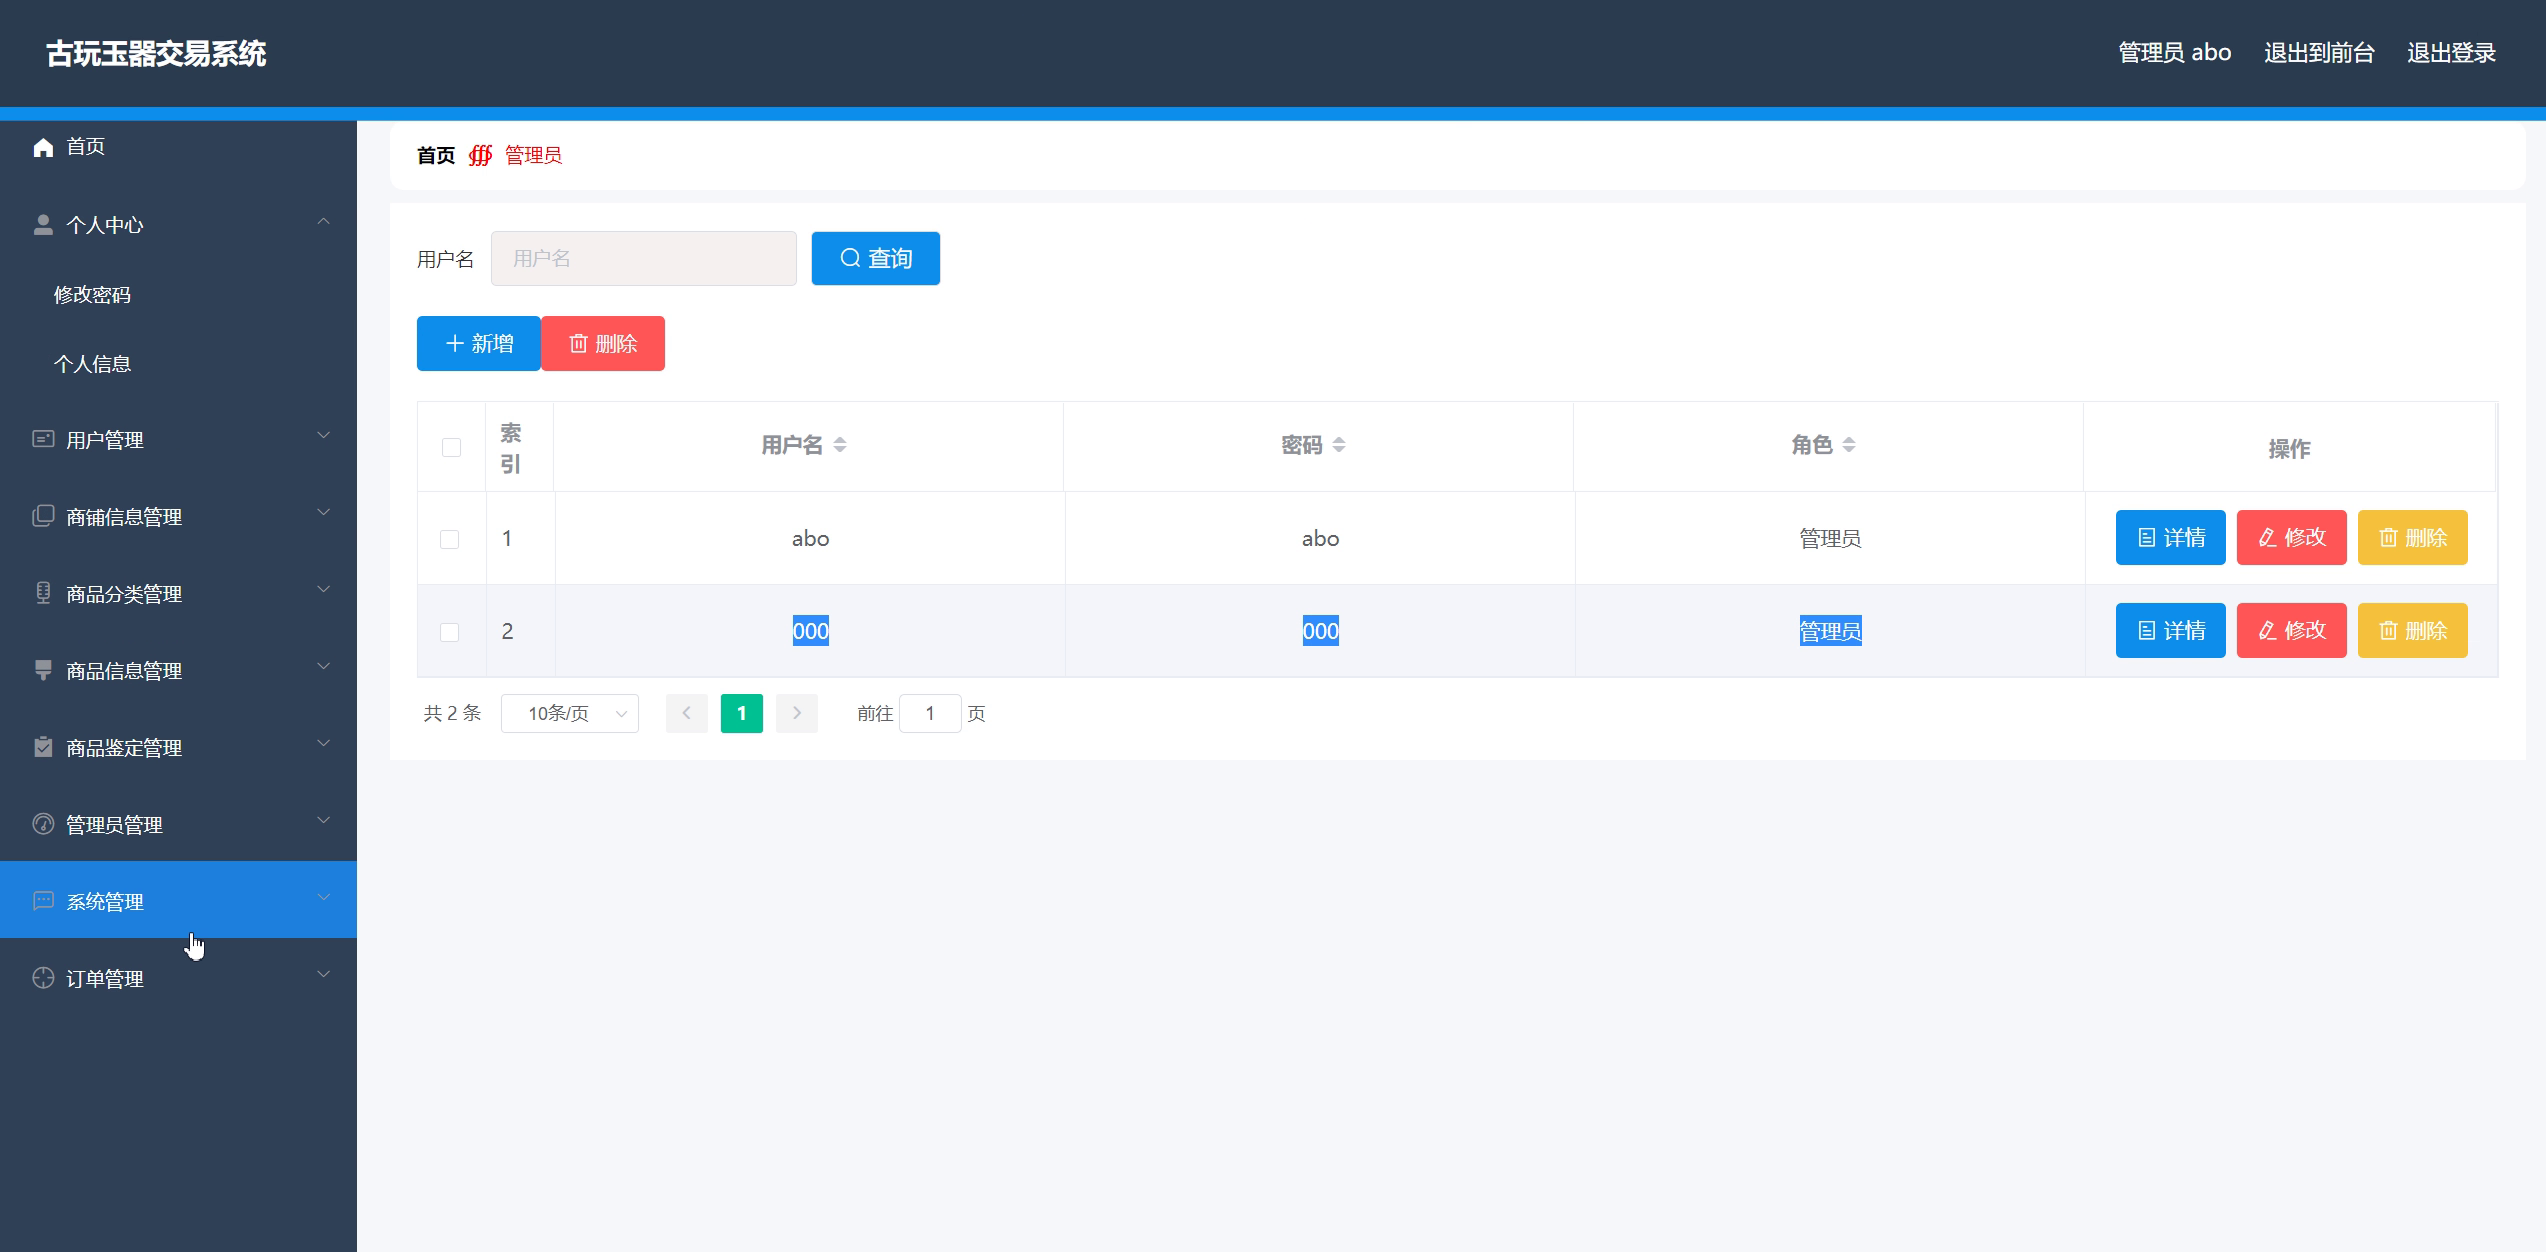Screen dimensions: 2546x1252
Task: Click 首页 breadcrumb link
Action: (436, 155)
